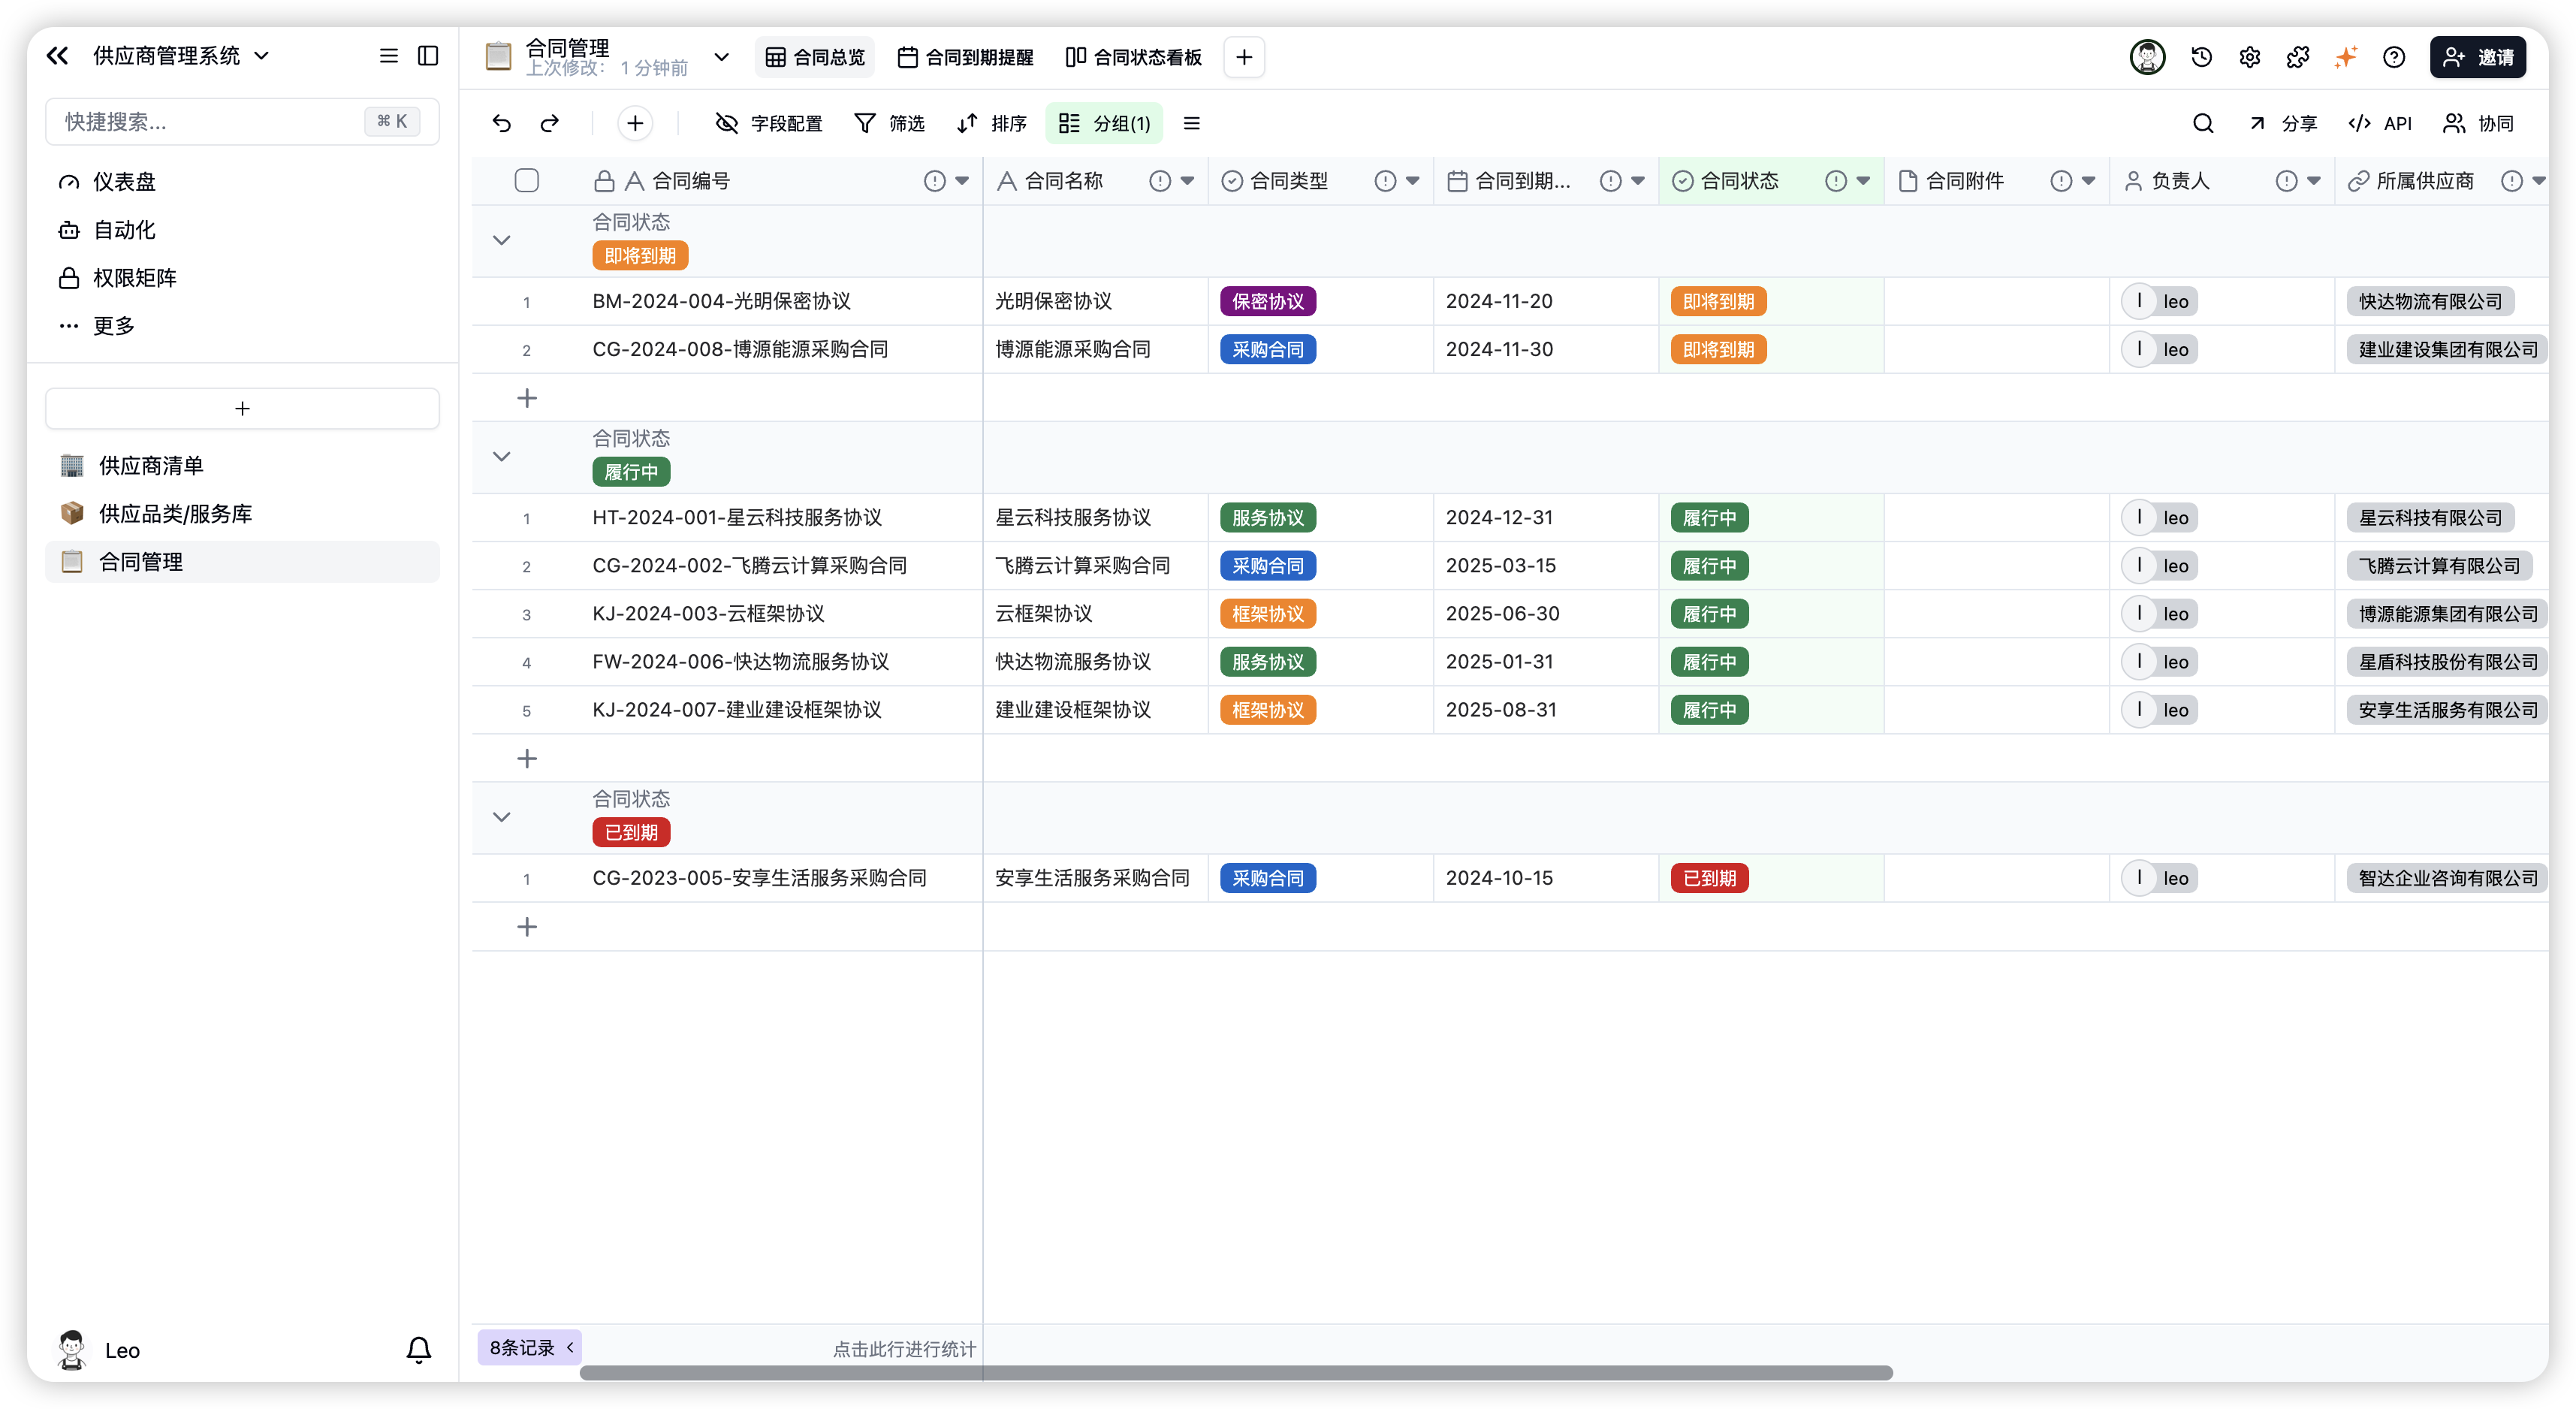Open 字段配置 field visibility settings
Screen dimensions: 2576x1409
click(768, 123)
